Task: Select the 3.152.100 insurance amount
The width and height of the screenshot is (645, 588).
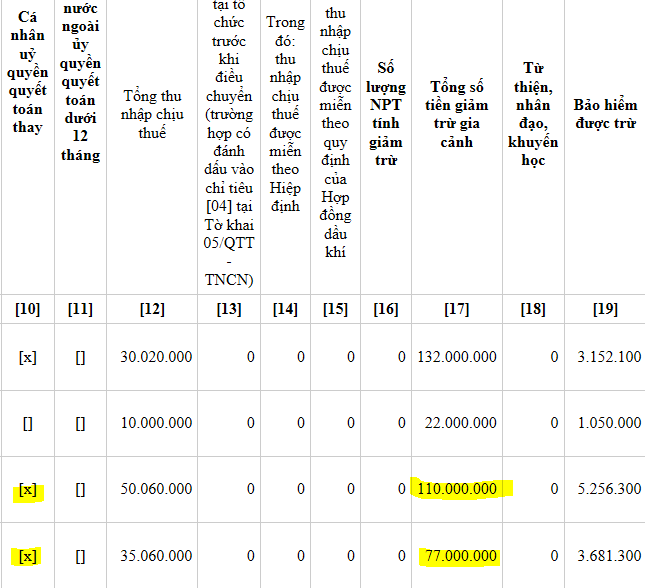Action: click(x=607, y=357)
